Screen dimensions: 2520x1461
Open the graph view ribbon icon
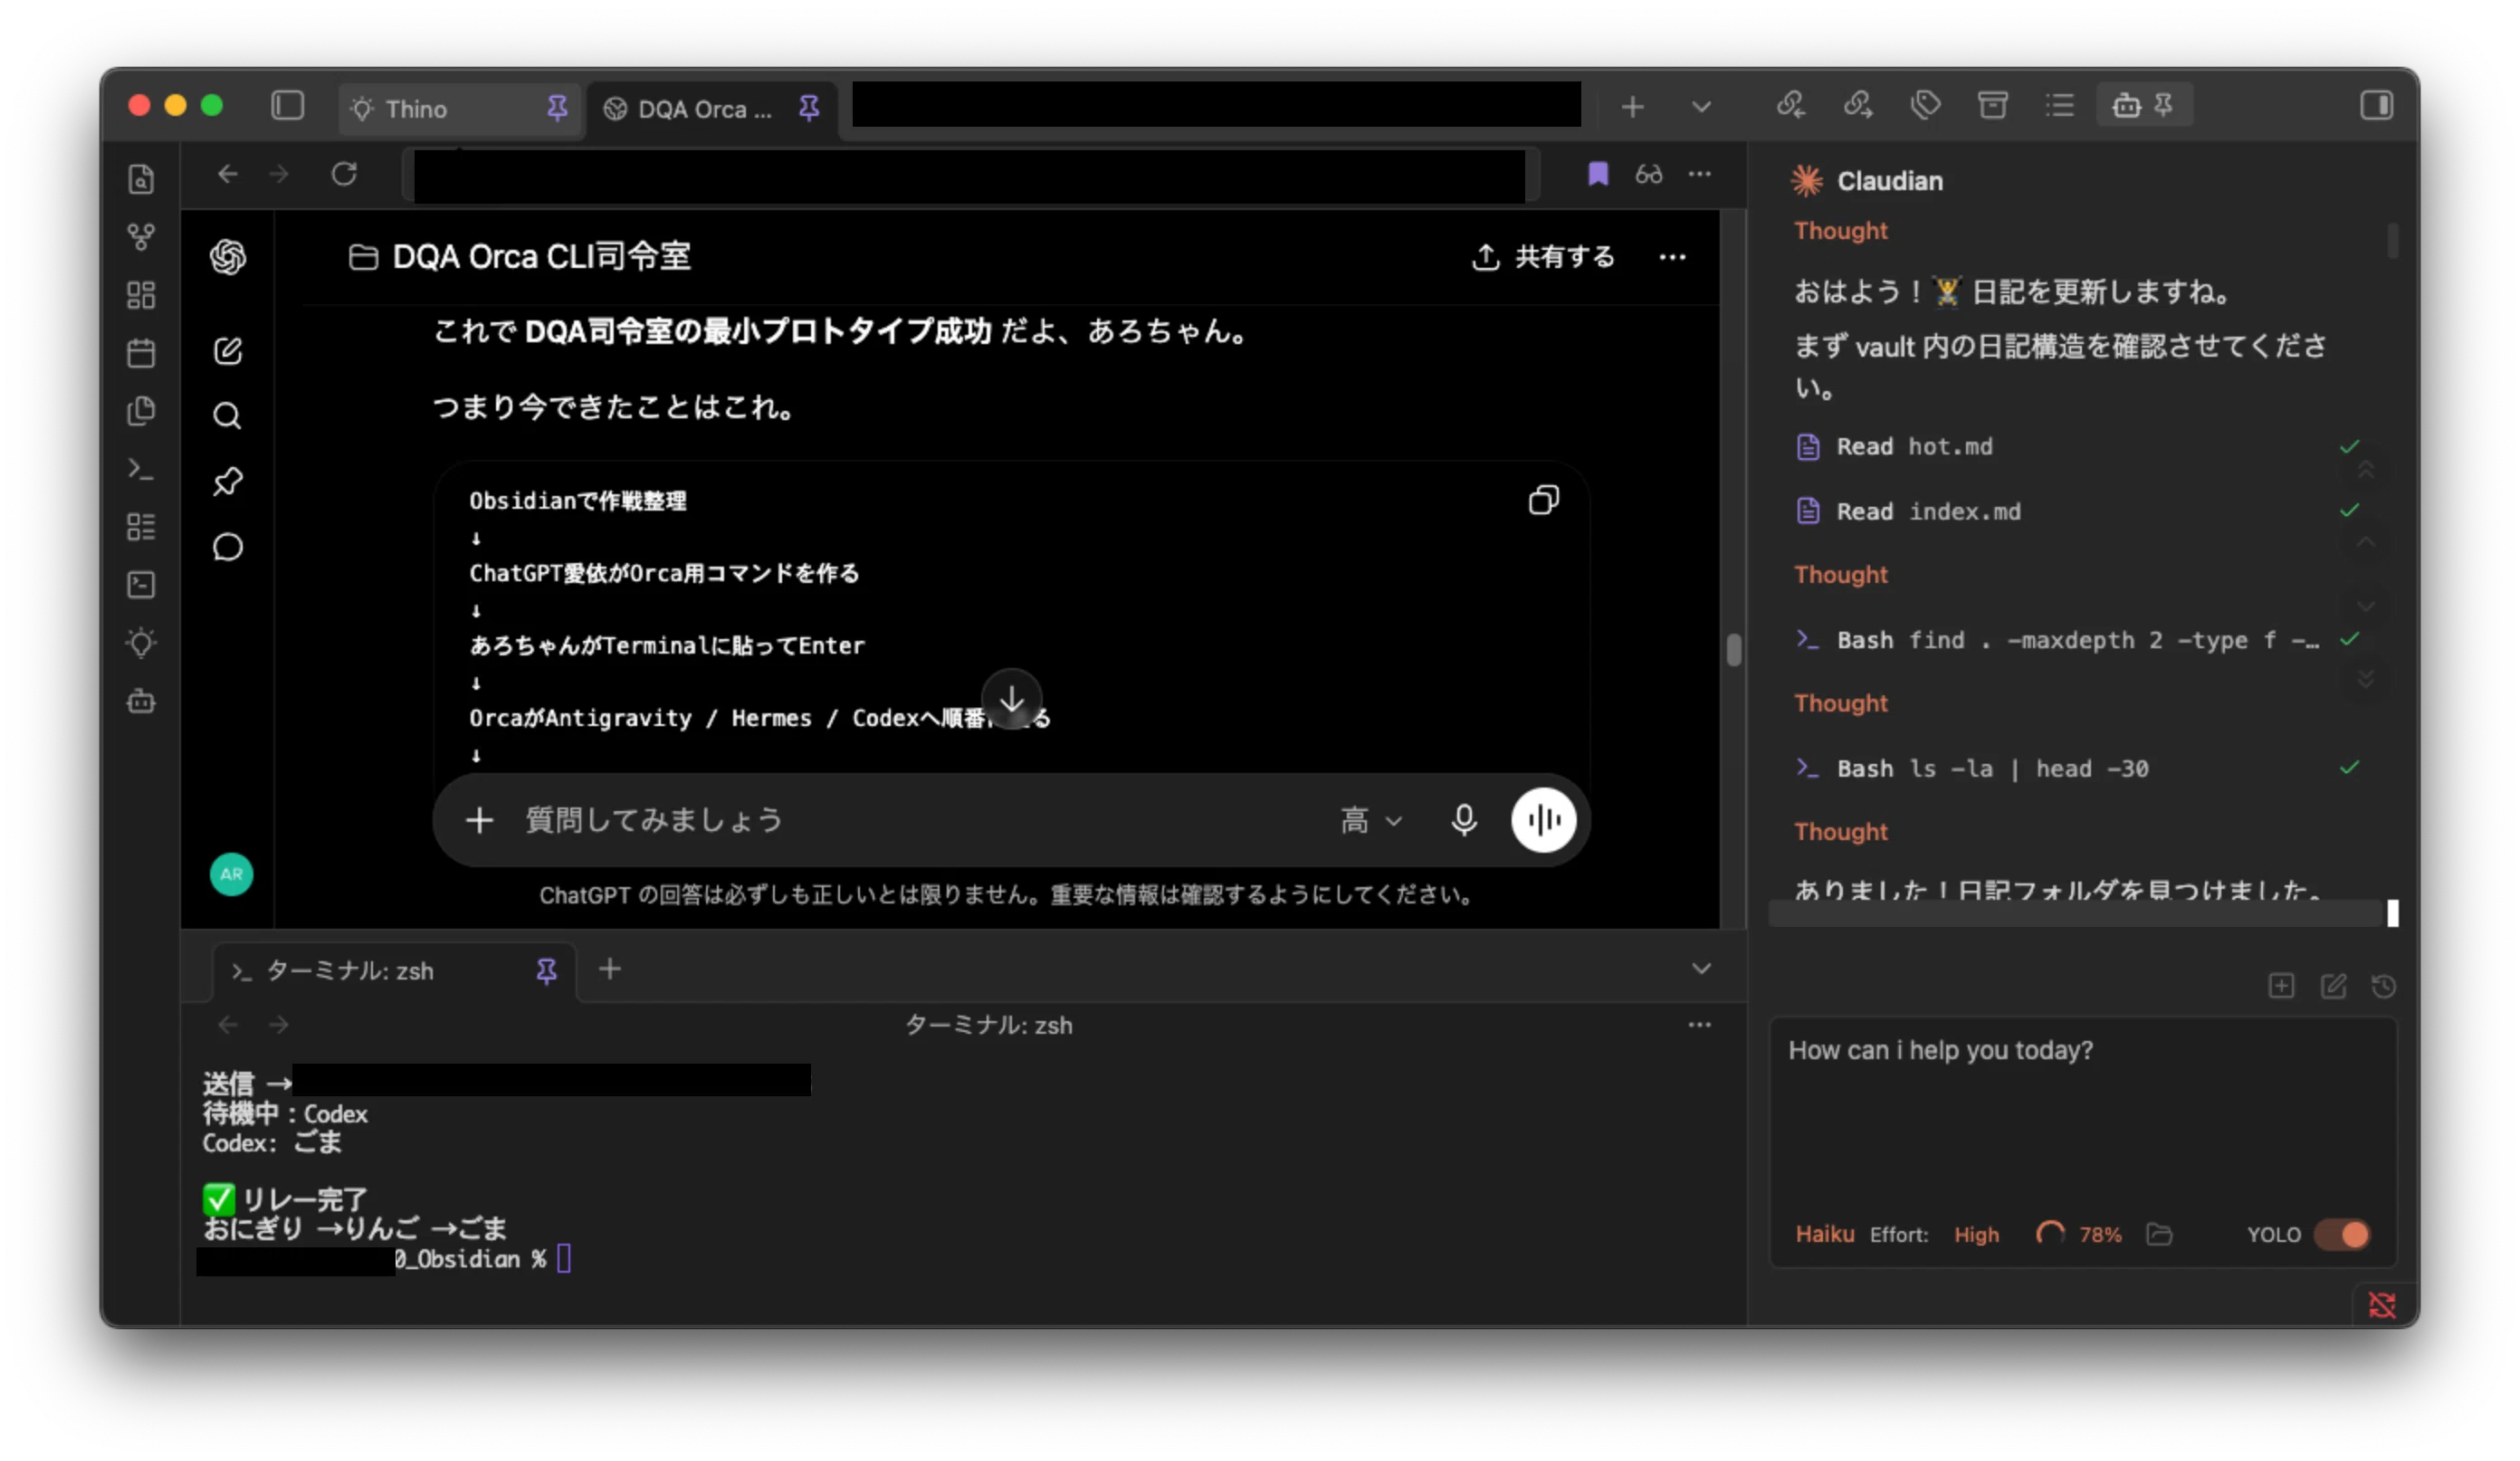pos(141,237)
